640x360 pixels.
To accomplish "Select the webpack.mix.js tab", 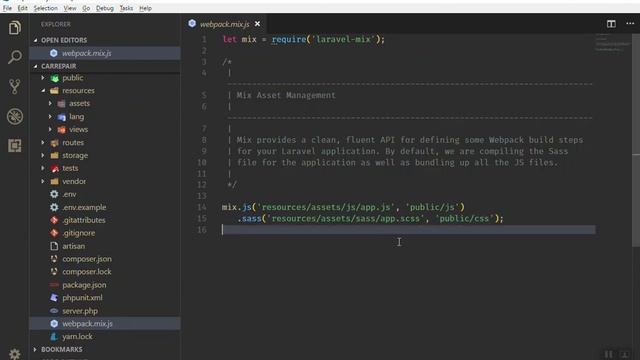I will 224,24.
